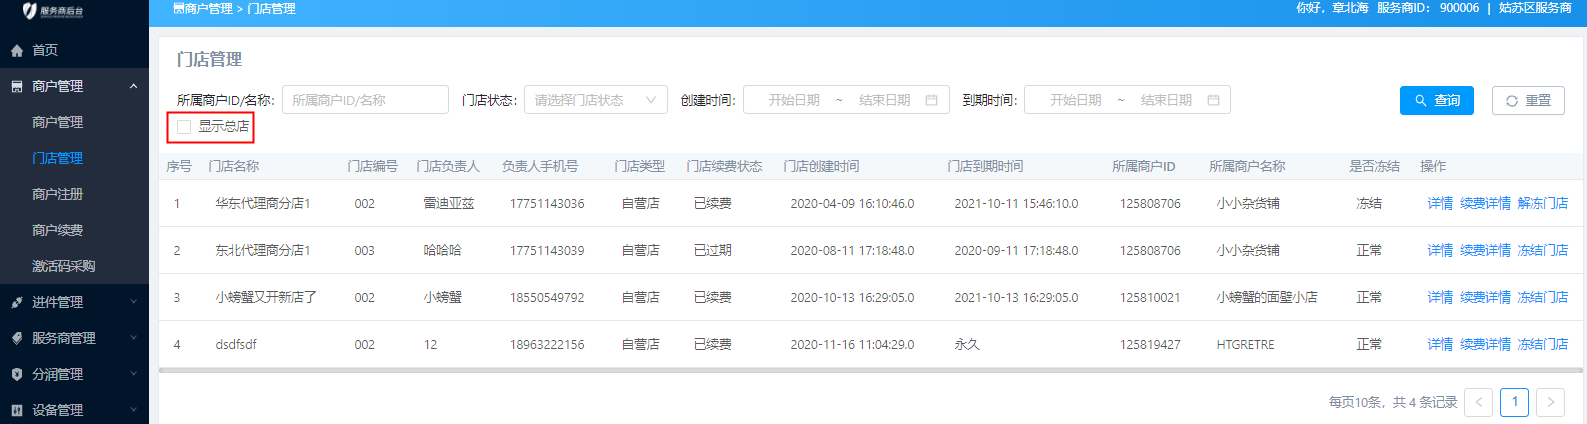Open the 门店状态 dropdown

coord(595,100)
